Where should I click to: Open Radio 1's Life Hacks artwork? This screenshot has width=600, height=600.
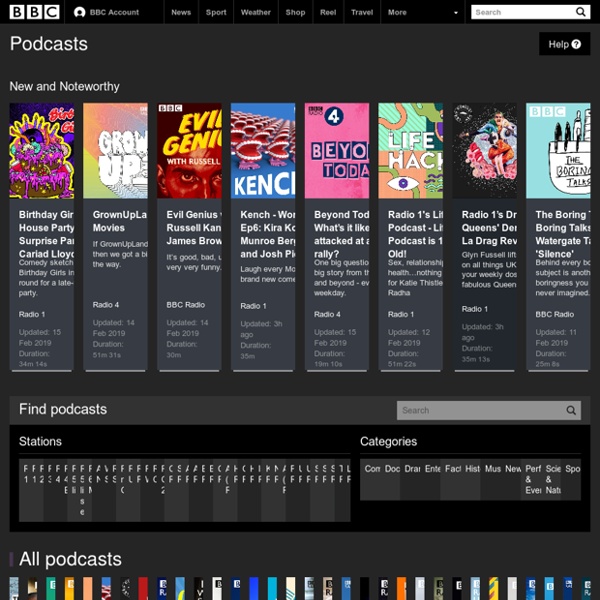(x=411, y=150)
